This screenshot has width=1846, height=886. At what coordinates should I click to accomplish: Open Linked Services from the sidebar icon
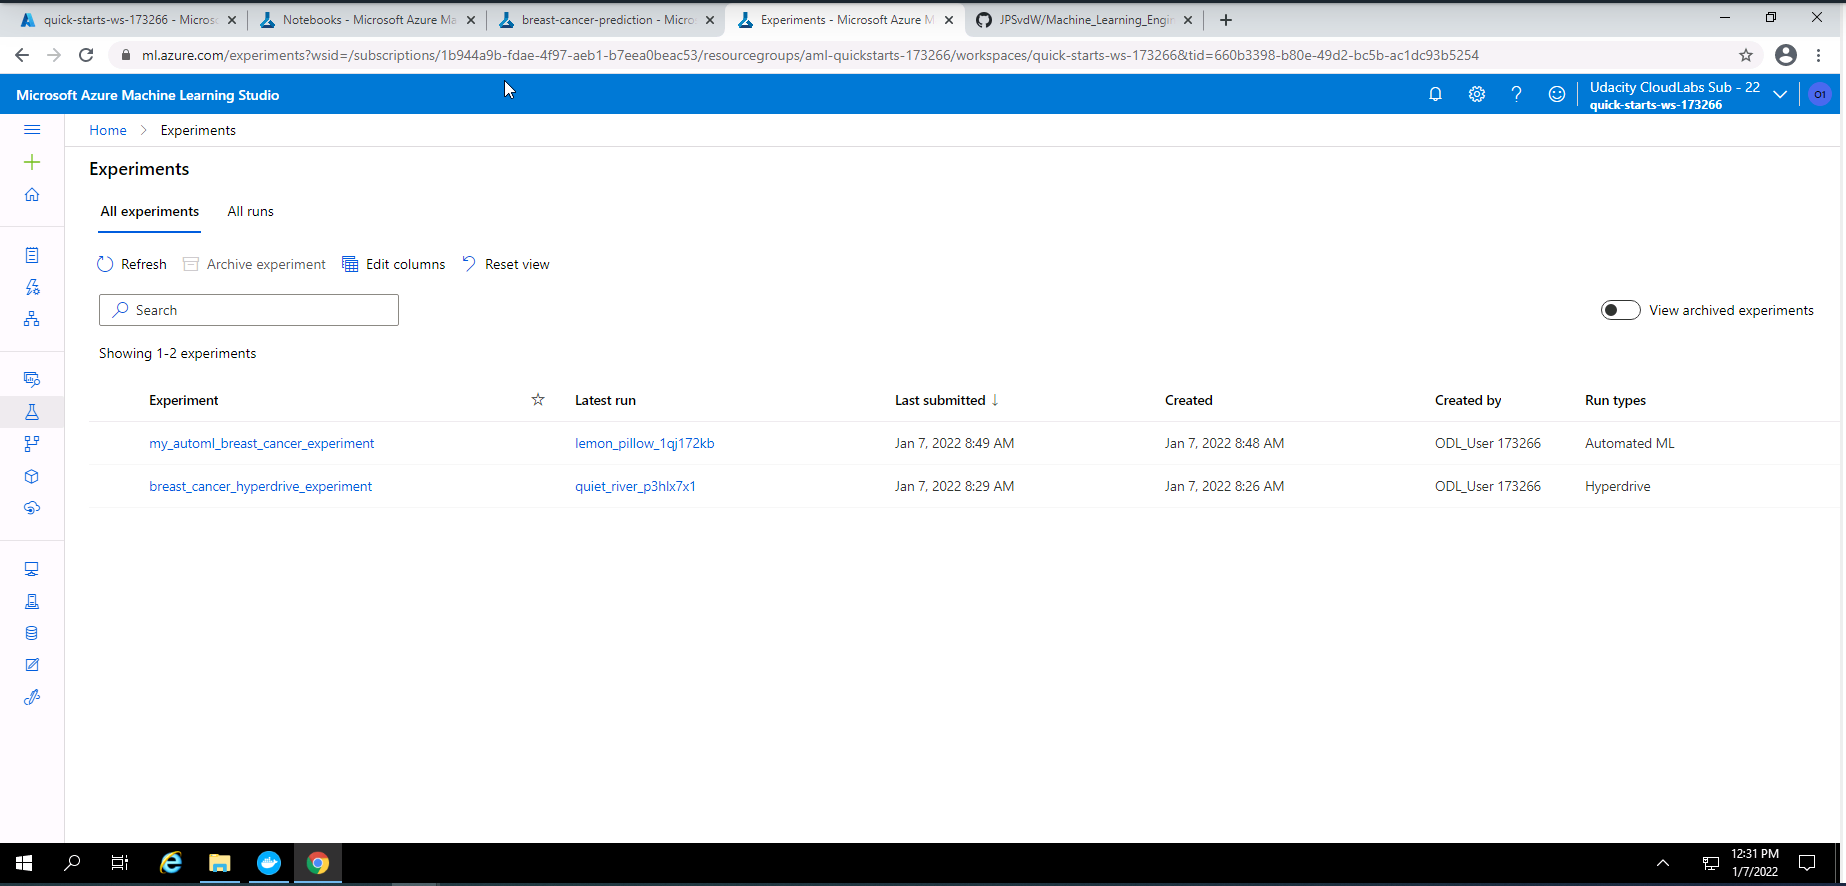tap(32, 697)
